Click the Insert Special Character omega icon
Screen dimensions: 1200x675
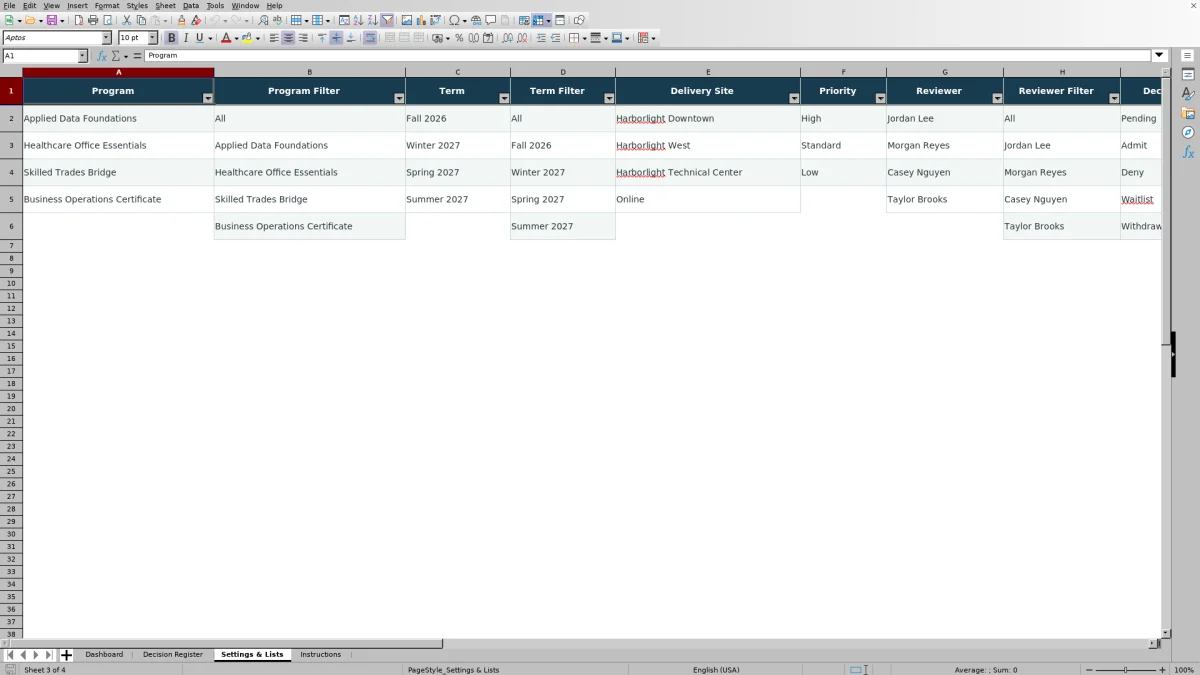click(x=455, y=20)
